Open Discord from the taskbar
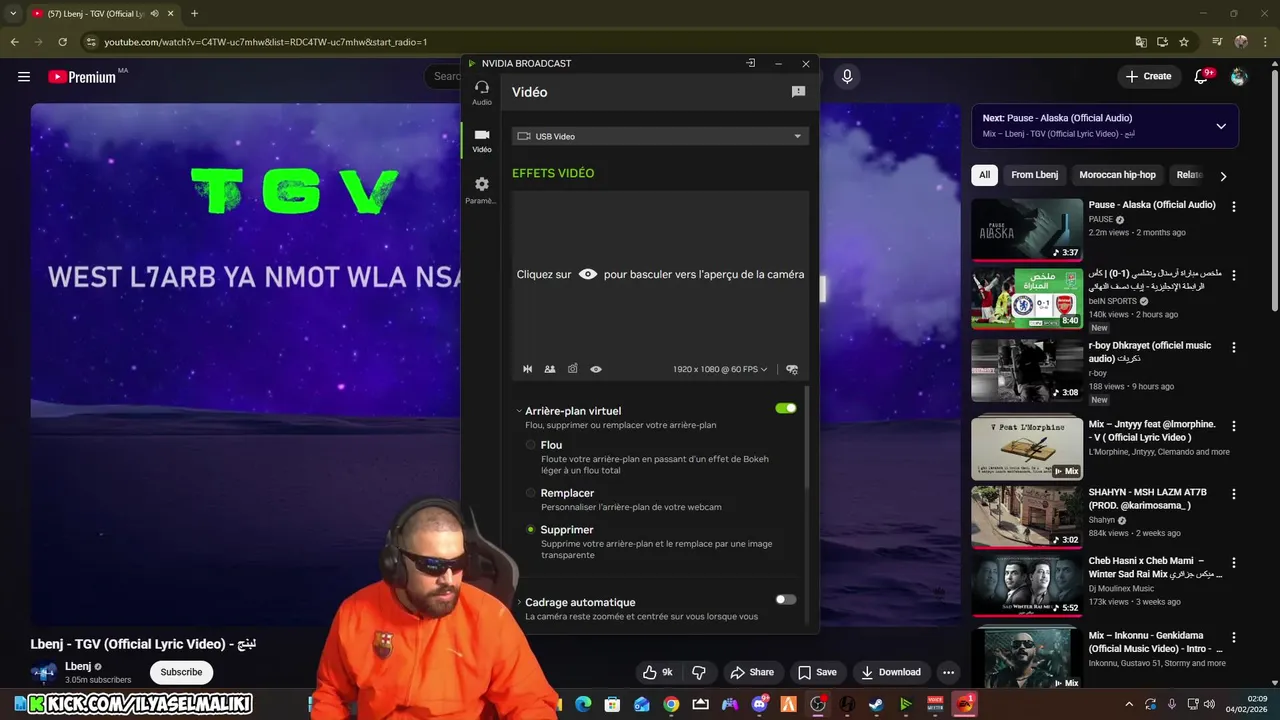 click(x=759, y=704)
